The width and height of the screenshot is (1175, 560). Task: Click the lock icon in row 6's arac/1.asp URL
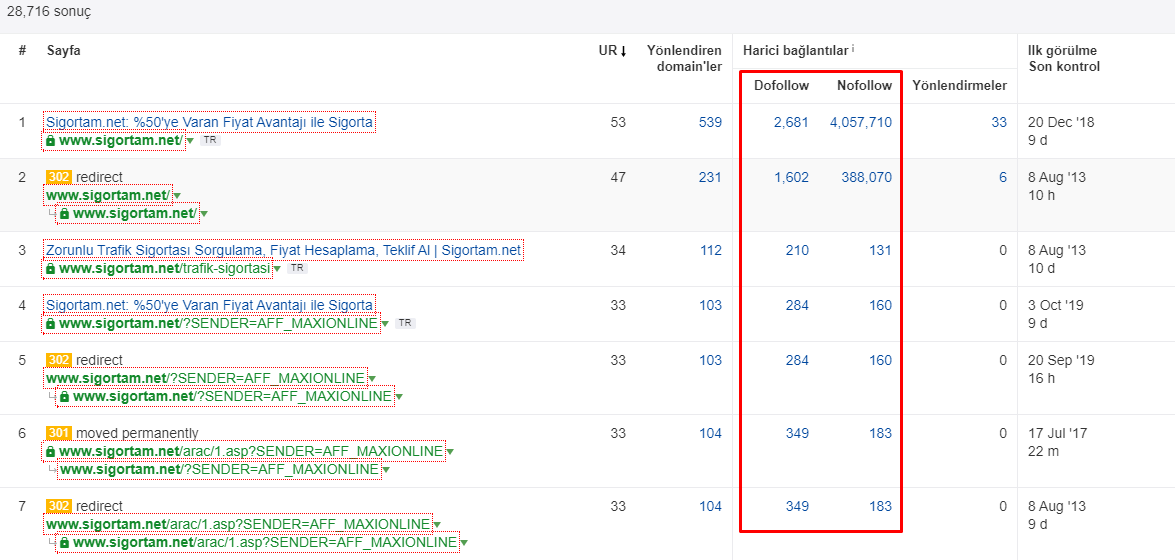(x=50, y=451)
